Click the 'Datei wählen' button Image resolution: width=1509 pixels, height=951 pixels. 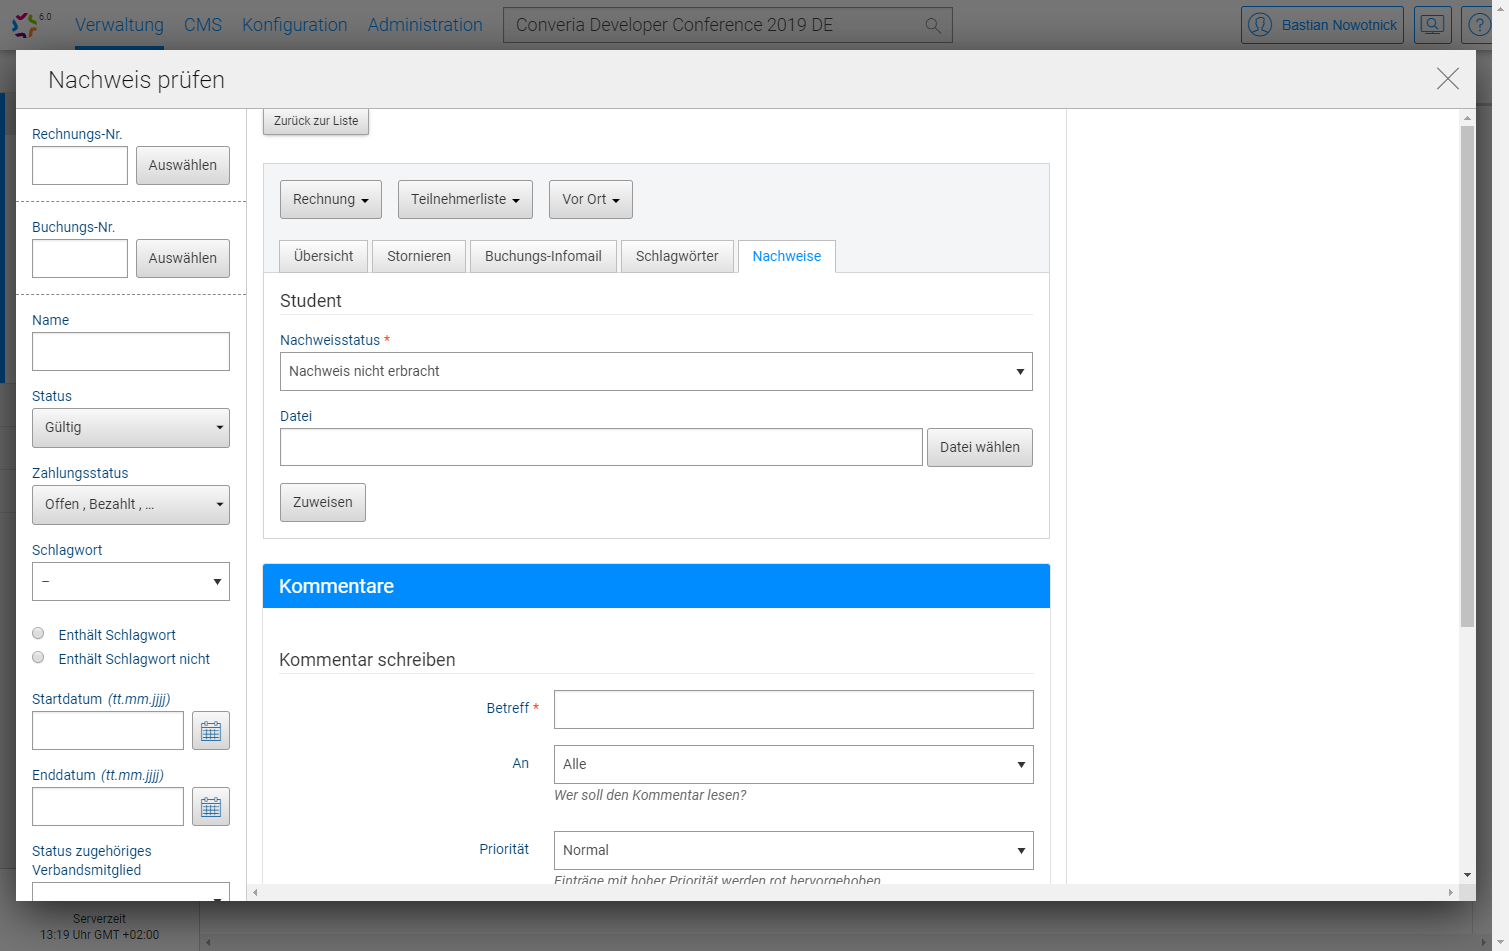pos(979,448)
